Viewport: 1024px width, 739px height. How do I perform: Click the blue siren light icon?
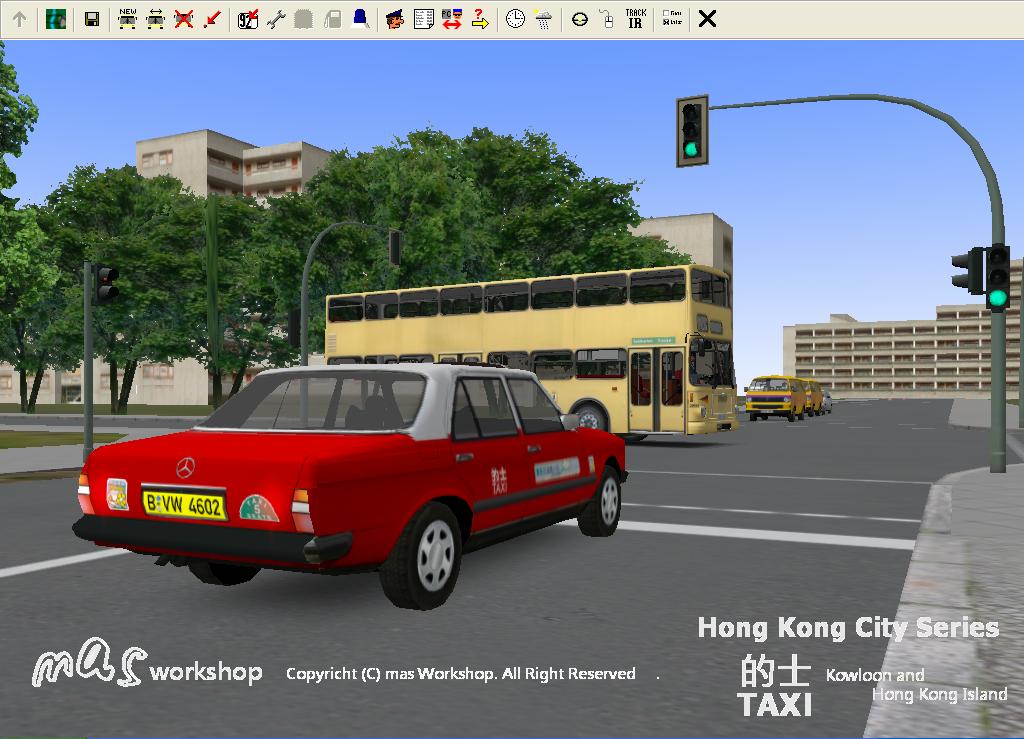tap(360, 19)
